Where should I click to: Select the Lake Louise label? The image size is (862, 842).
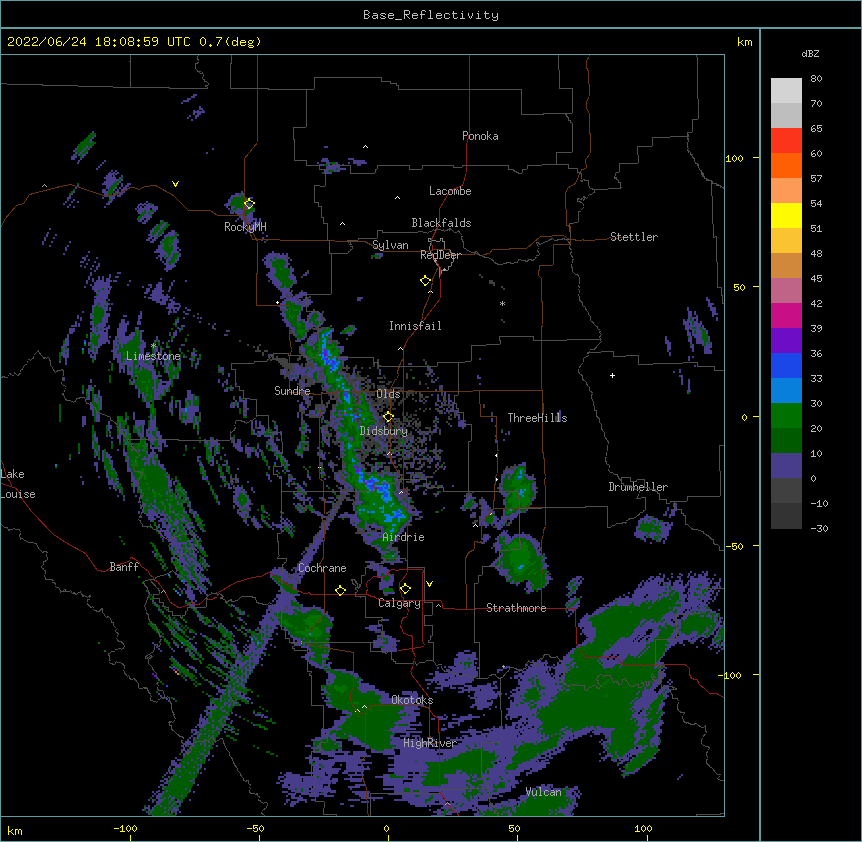[18, 484]
